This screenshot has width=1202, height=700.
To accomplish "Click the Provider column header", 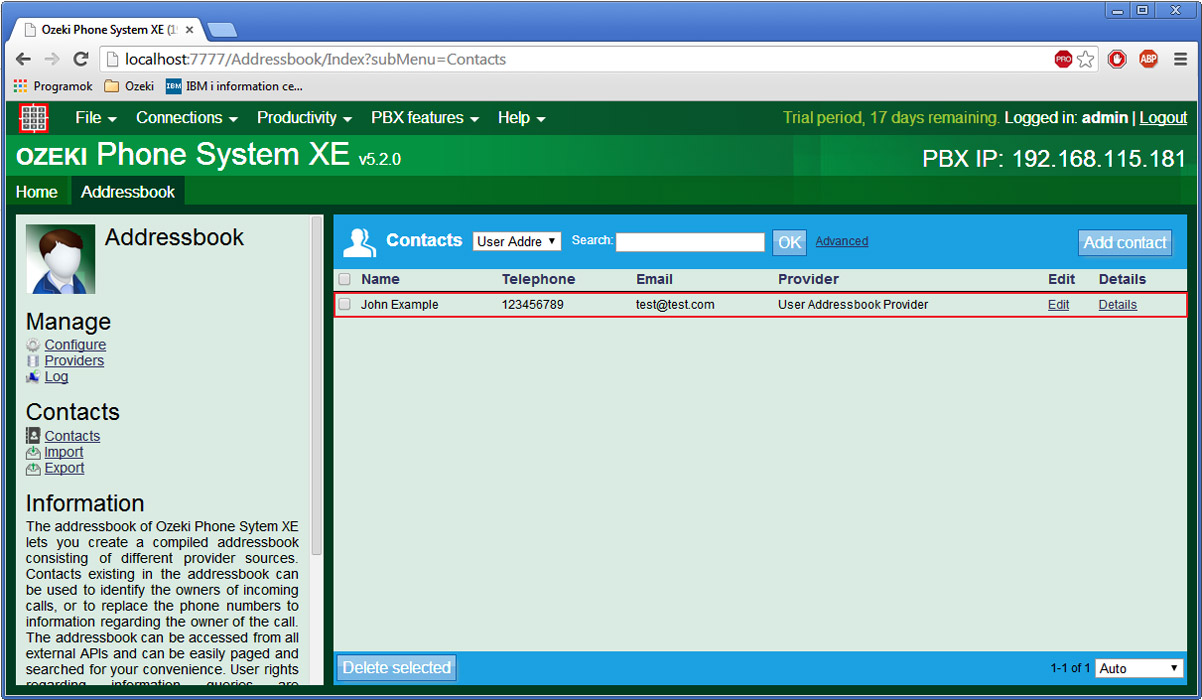I will pos(808,279).
